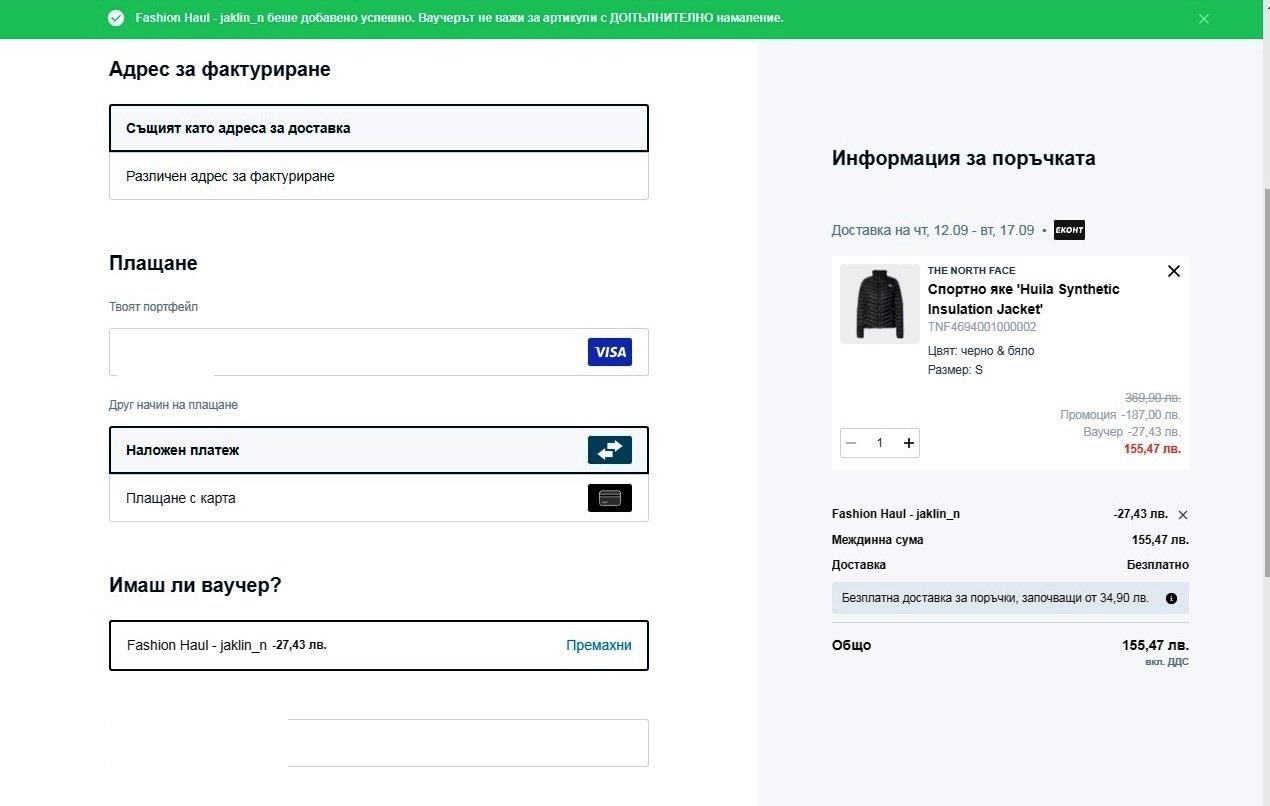Remove Fashion Haul discount with X icon

(x=1183, y=515)
